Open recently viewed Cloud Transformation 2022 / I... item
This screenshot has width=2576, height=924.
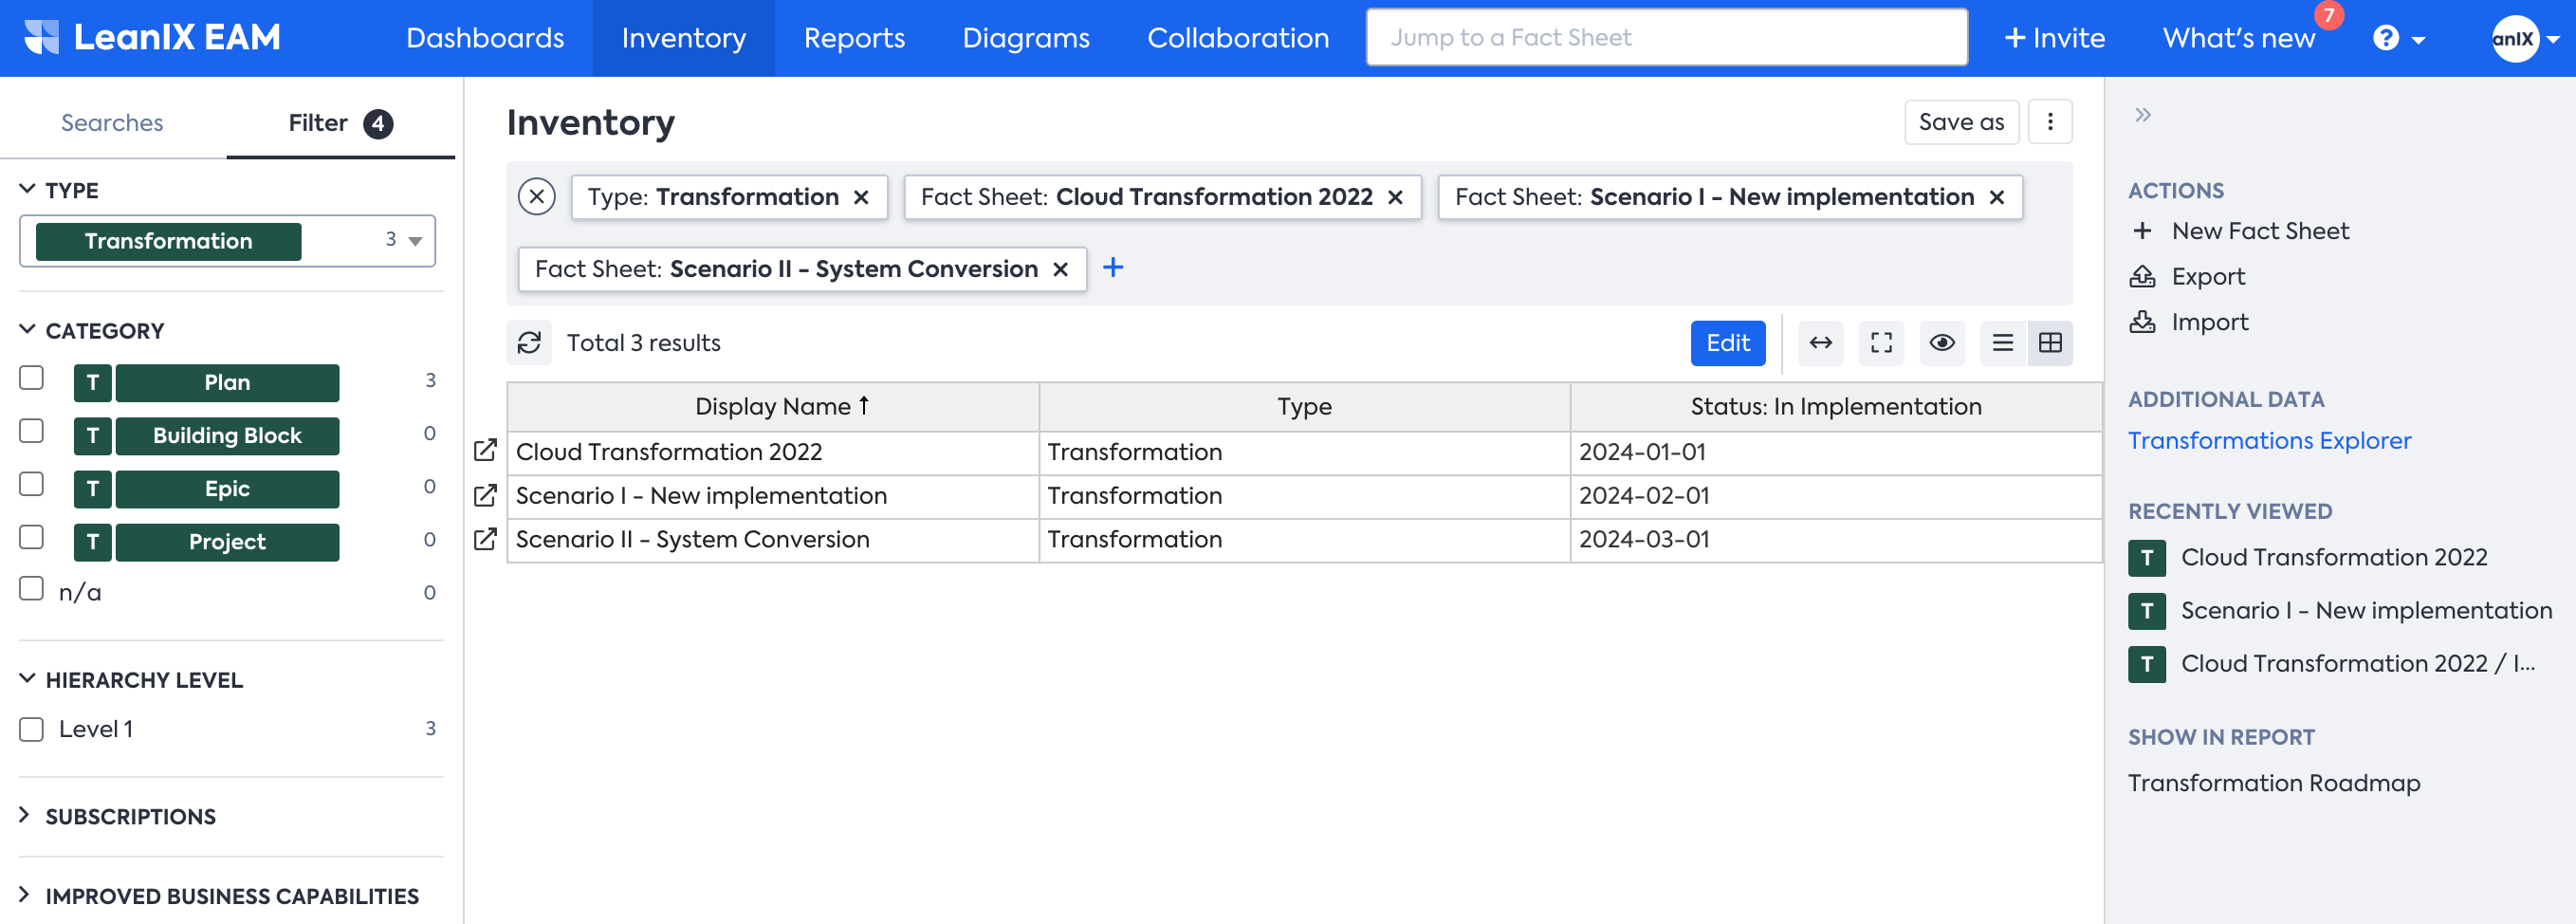(x=2332, y=664)
